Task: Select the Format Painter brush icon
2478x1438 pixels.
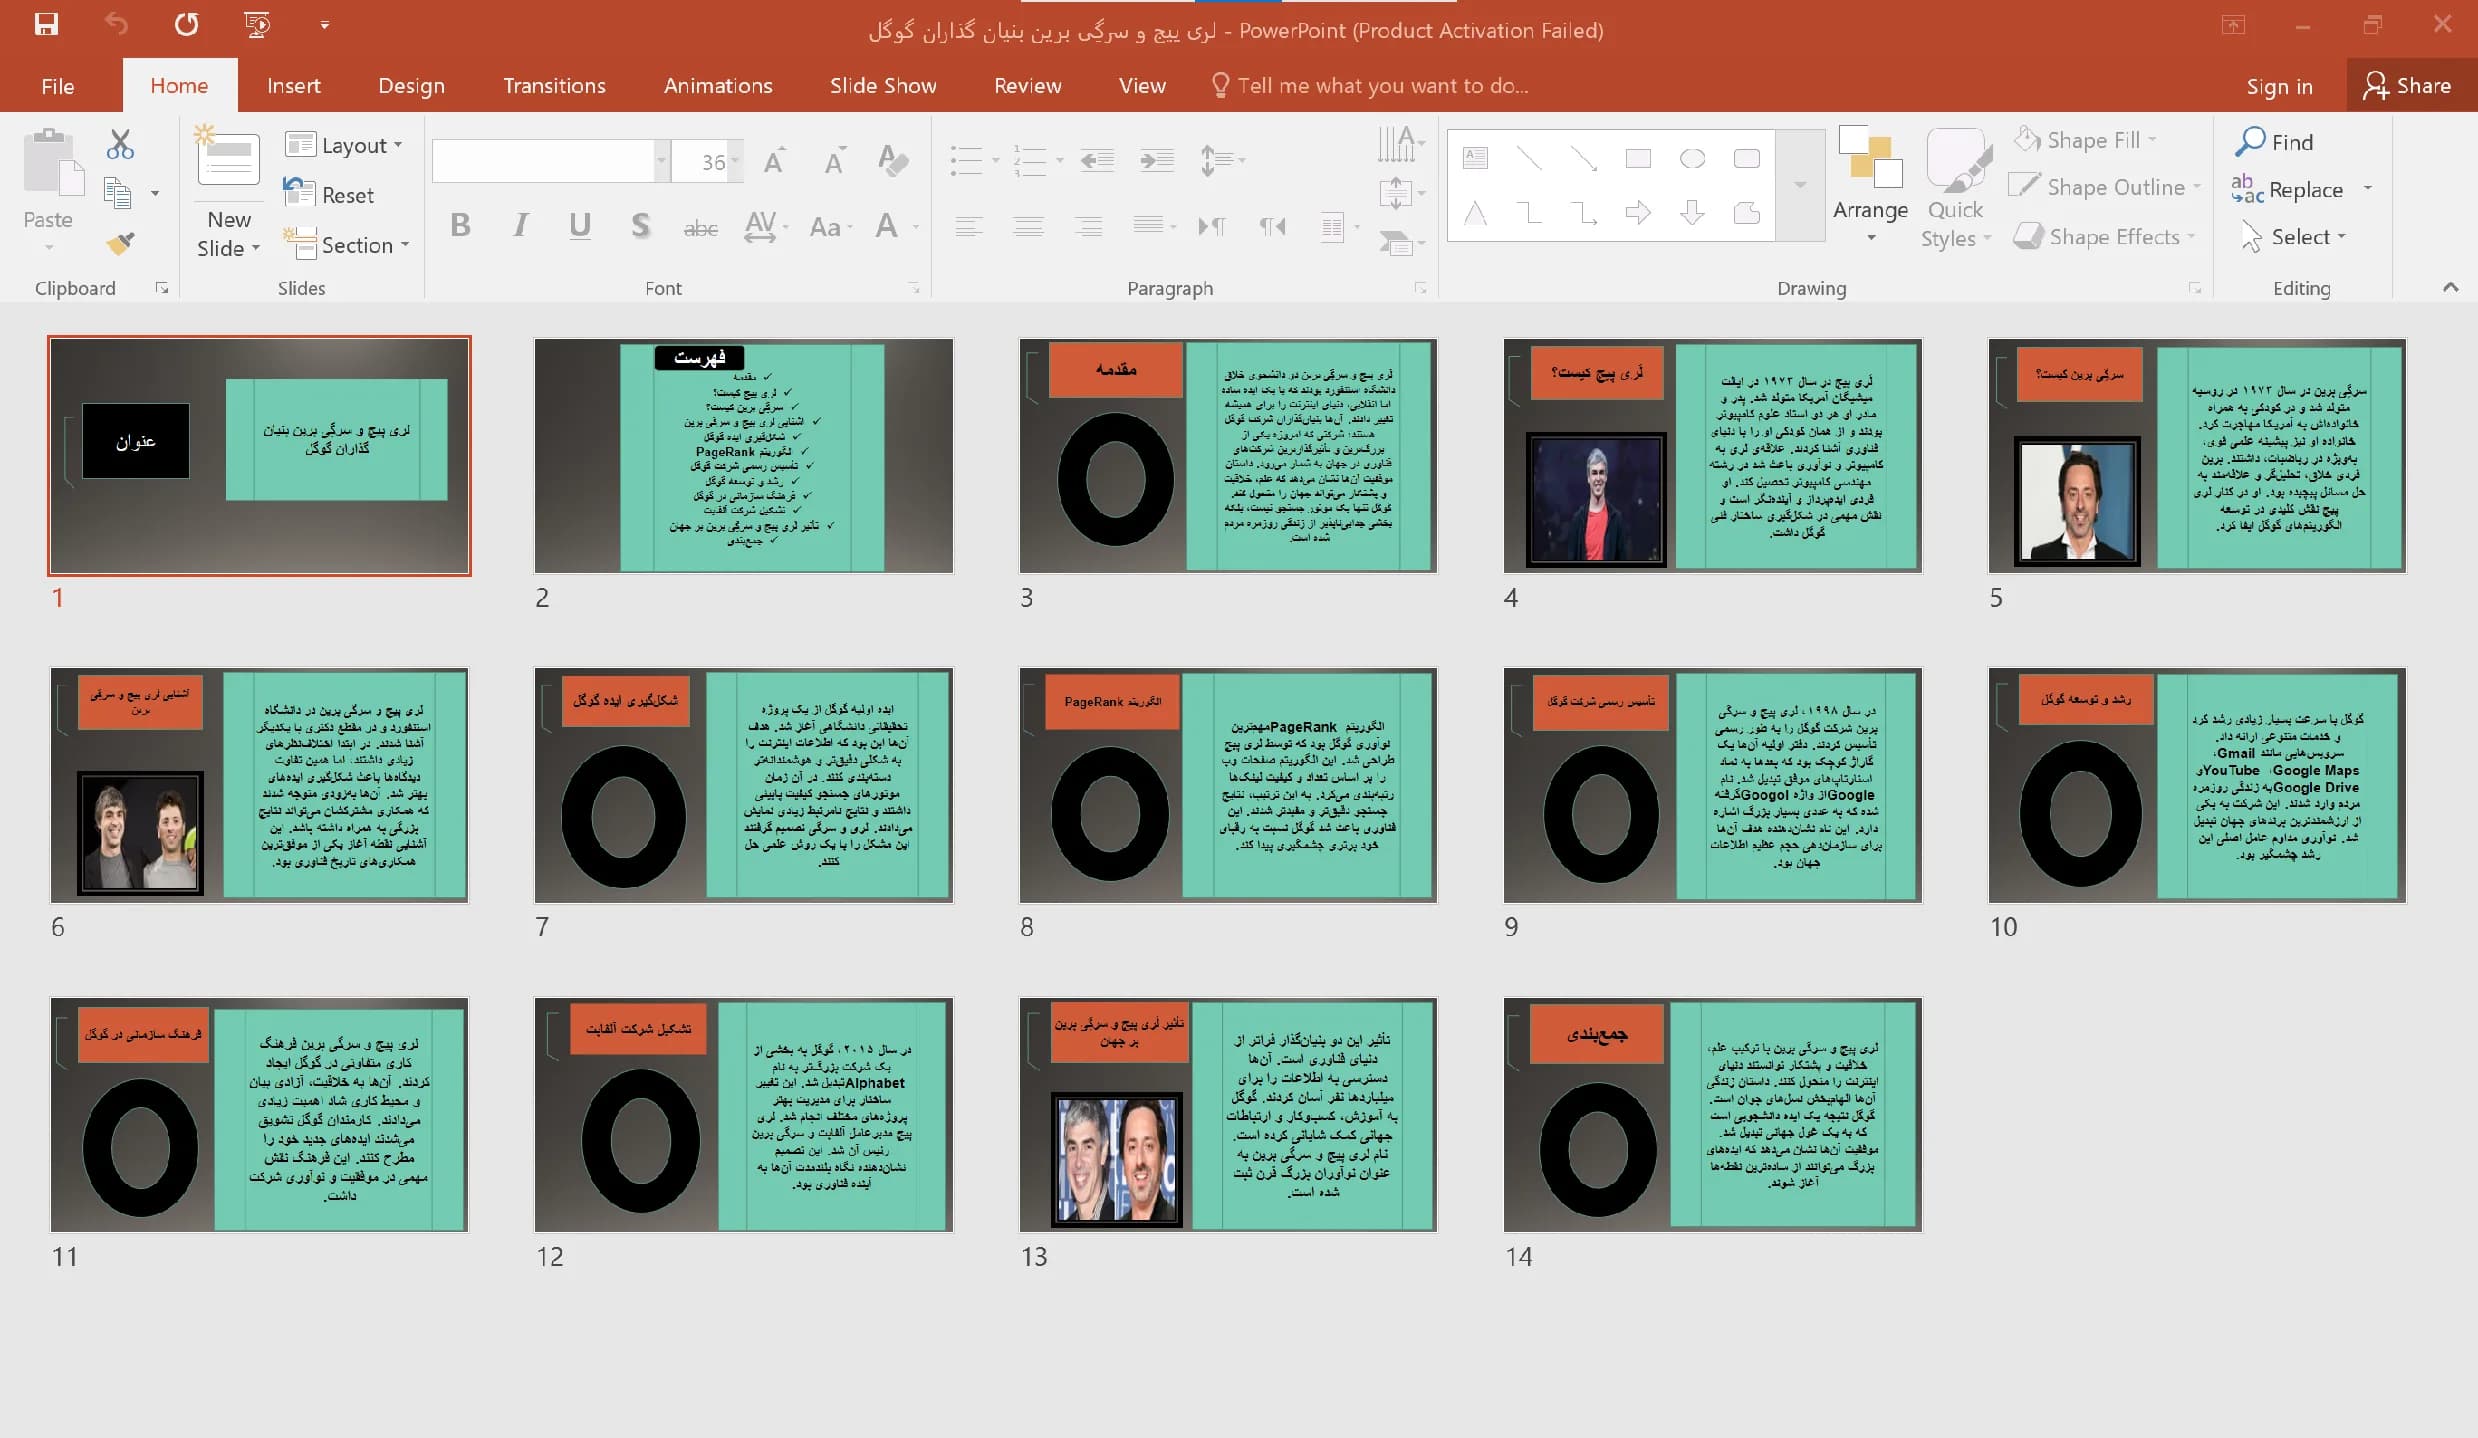Action: [120, 243]
